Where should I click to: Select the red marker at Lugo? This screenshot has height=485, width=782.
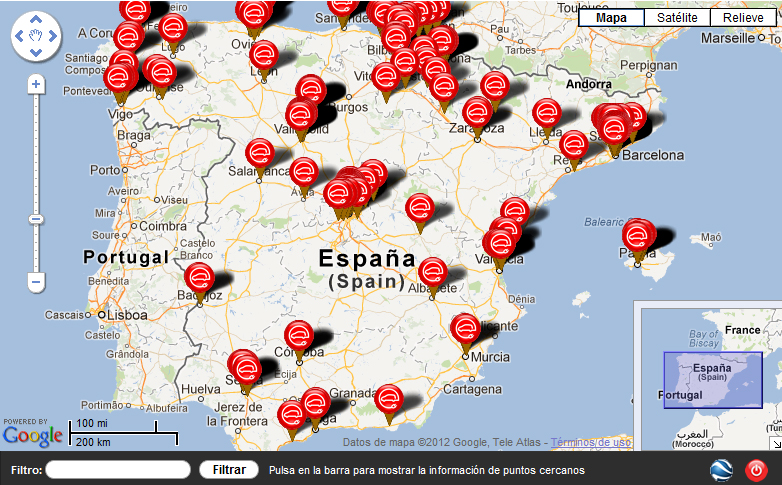(173, 29)
